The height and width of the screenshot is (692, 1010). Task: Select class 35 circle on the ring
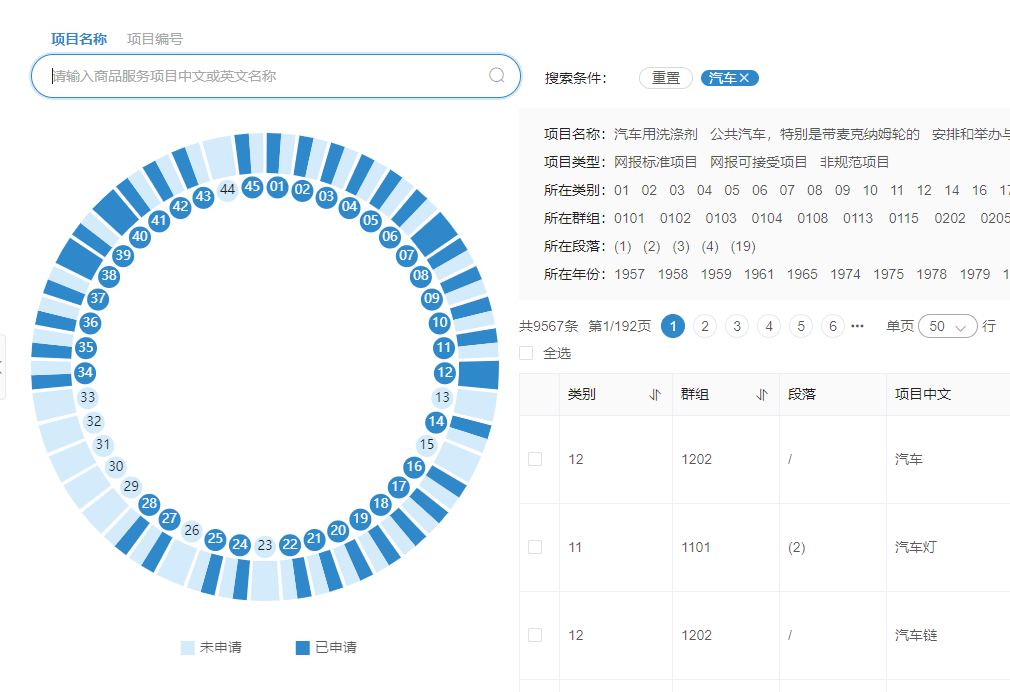click(86, 348)
